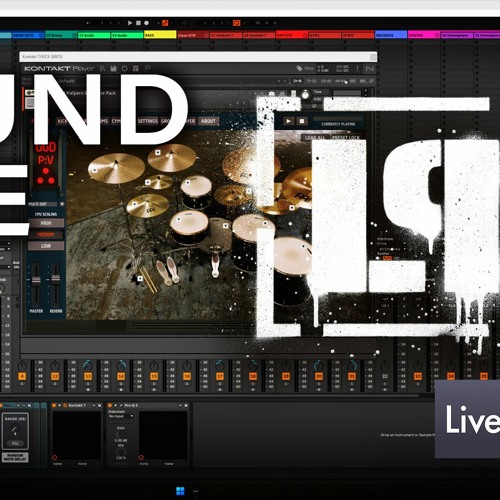This screenshot has height=500, width=500.
Task: Play the groove in the drum plugin player
Action: point(289,121)
